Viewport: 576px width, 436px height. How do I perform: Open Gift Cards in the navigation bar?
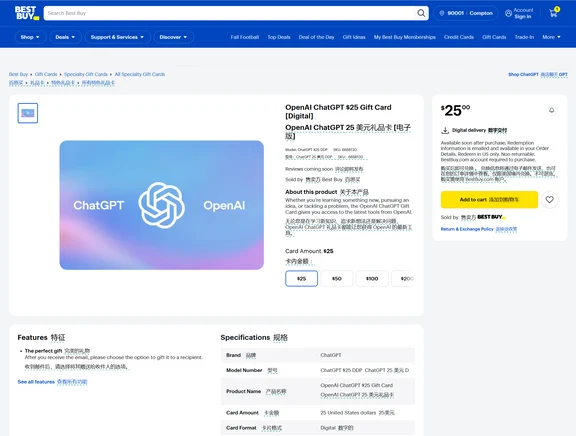494,37
